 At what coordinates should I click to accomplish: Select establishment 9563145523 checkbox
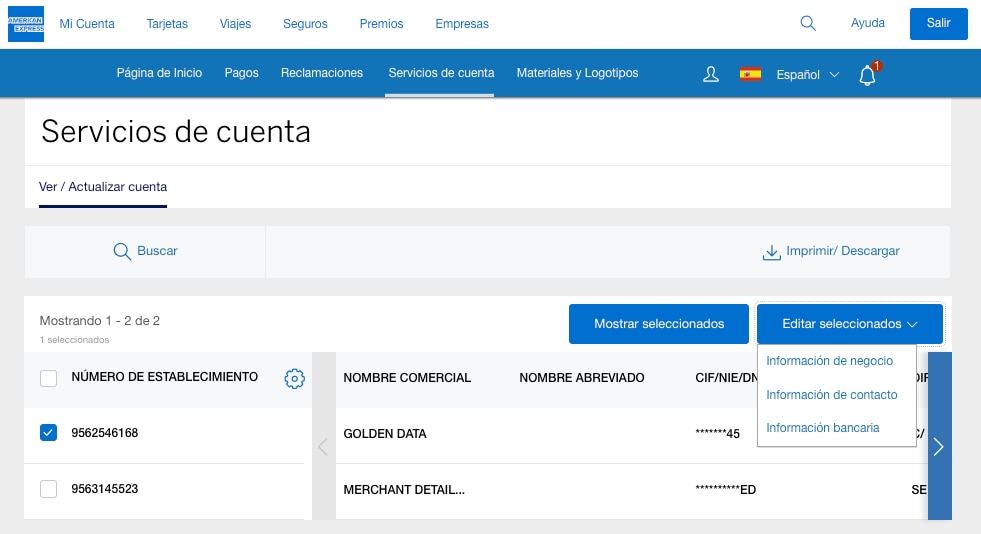pyautogui.click(x=48, y=489)
